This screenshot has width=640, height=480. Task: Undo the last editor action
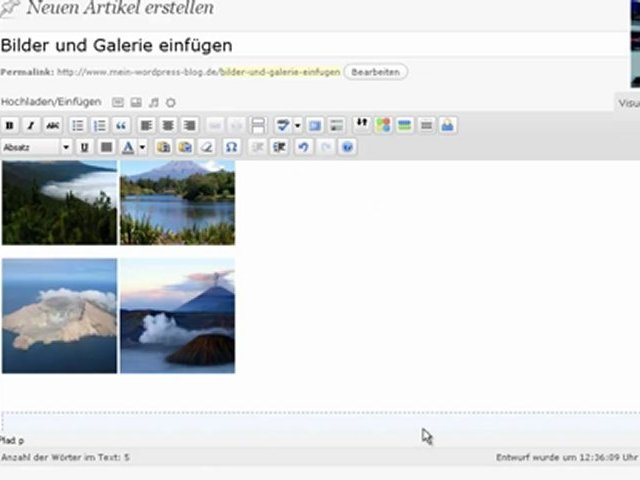pos(302,147)
